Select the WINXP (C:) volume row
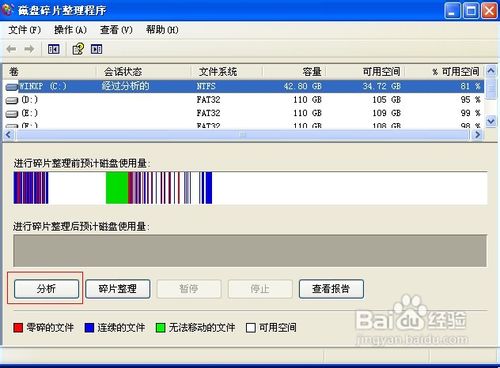 [244, 87]
